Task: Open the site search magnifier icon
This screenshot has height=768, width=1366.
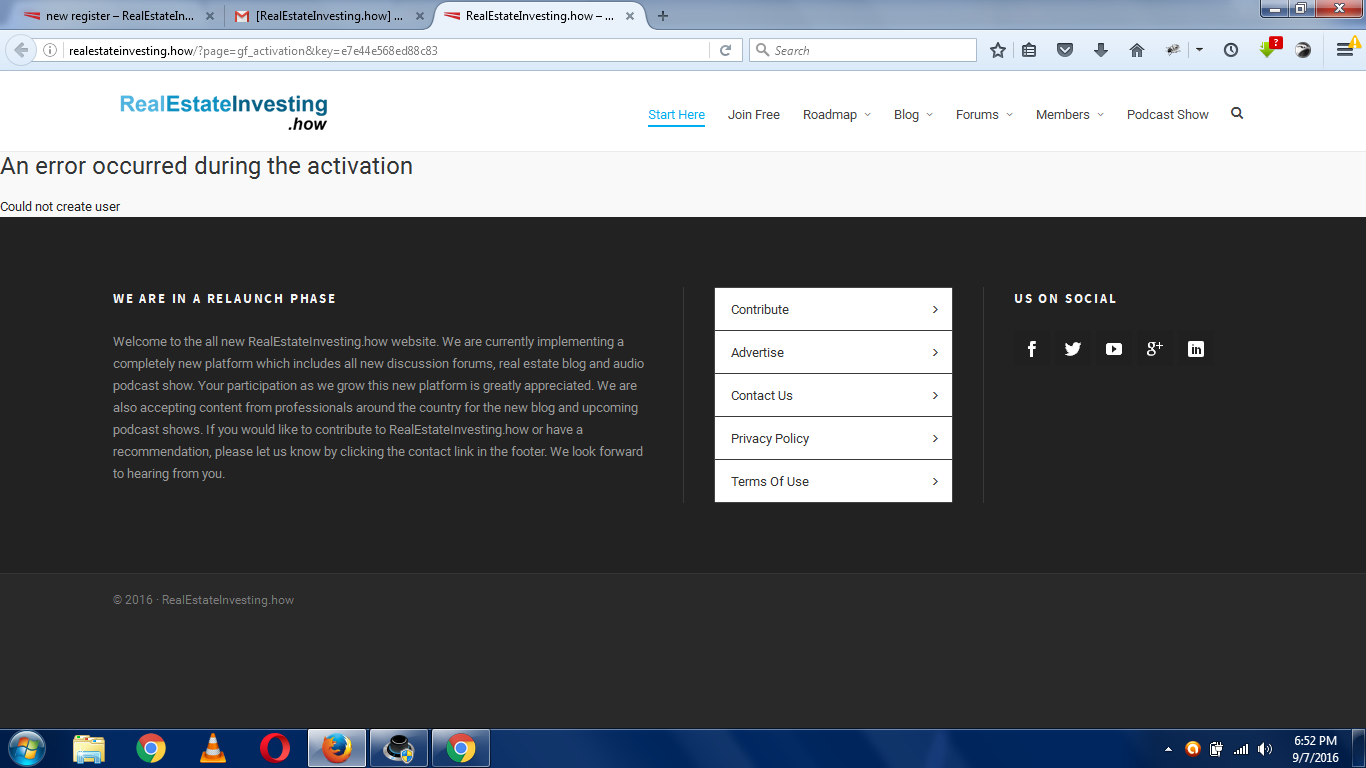Action: pyautogui.click(x=1237, y=113)
